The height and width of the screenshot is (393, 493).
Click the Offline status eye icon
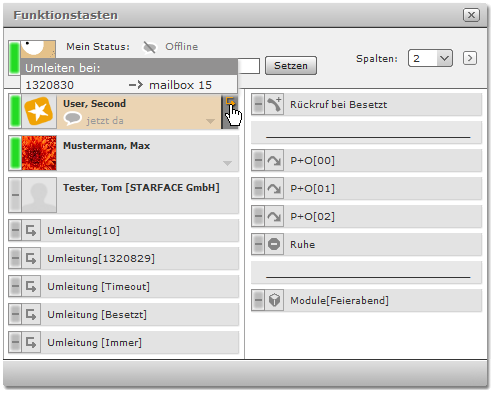tap(149, 47)
